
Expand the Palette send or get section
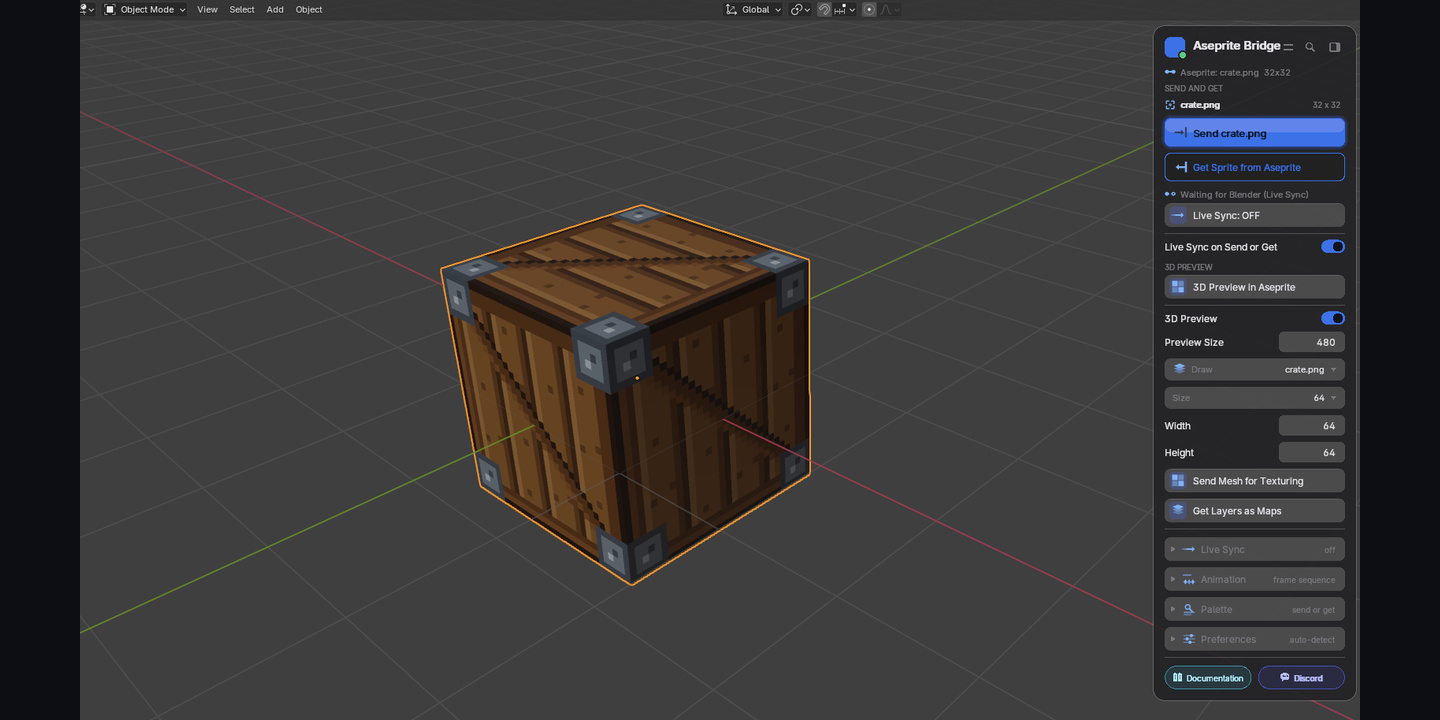point(1255,609)
